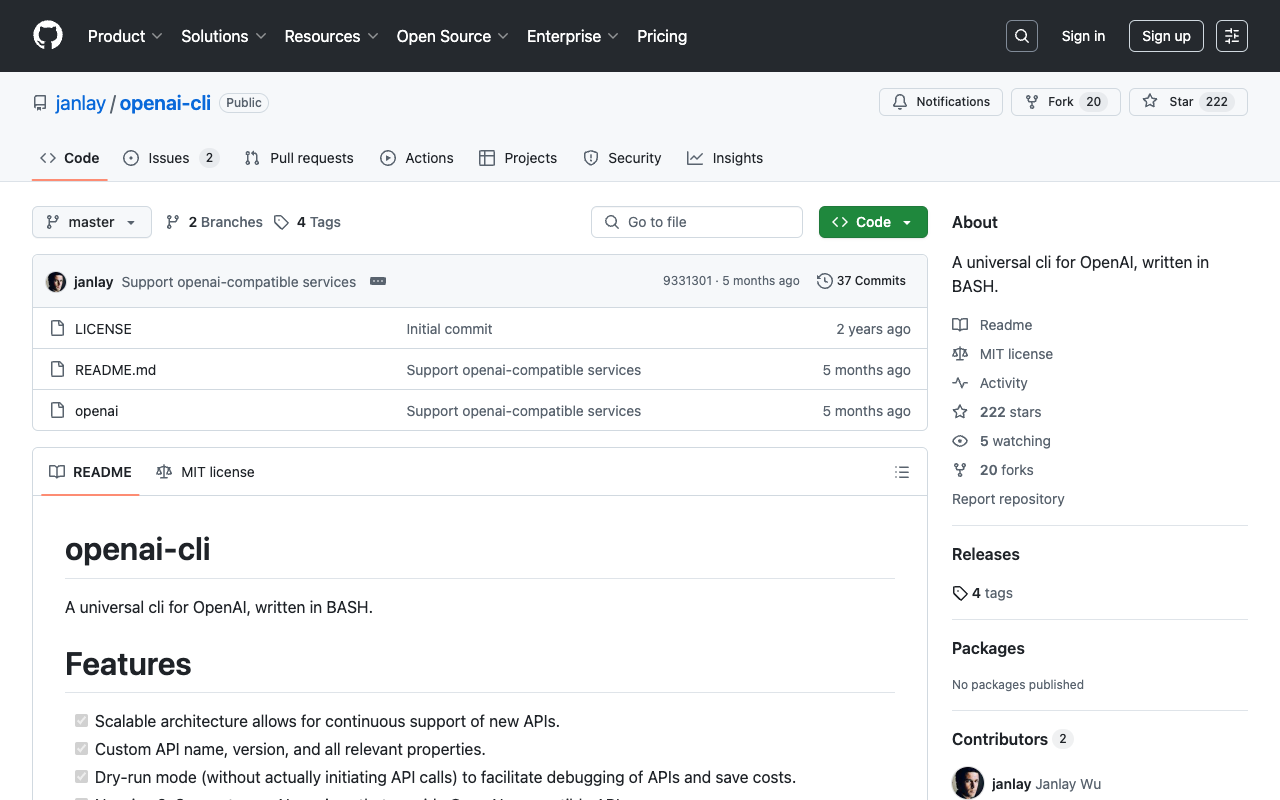Image resolution: width=1280 pixels, height=800 pixels.
Task: Open Readme link in About
Action: pyautogui.click(x=992, y=325)
